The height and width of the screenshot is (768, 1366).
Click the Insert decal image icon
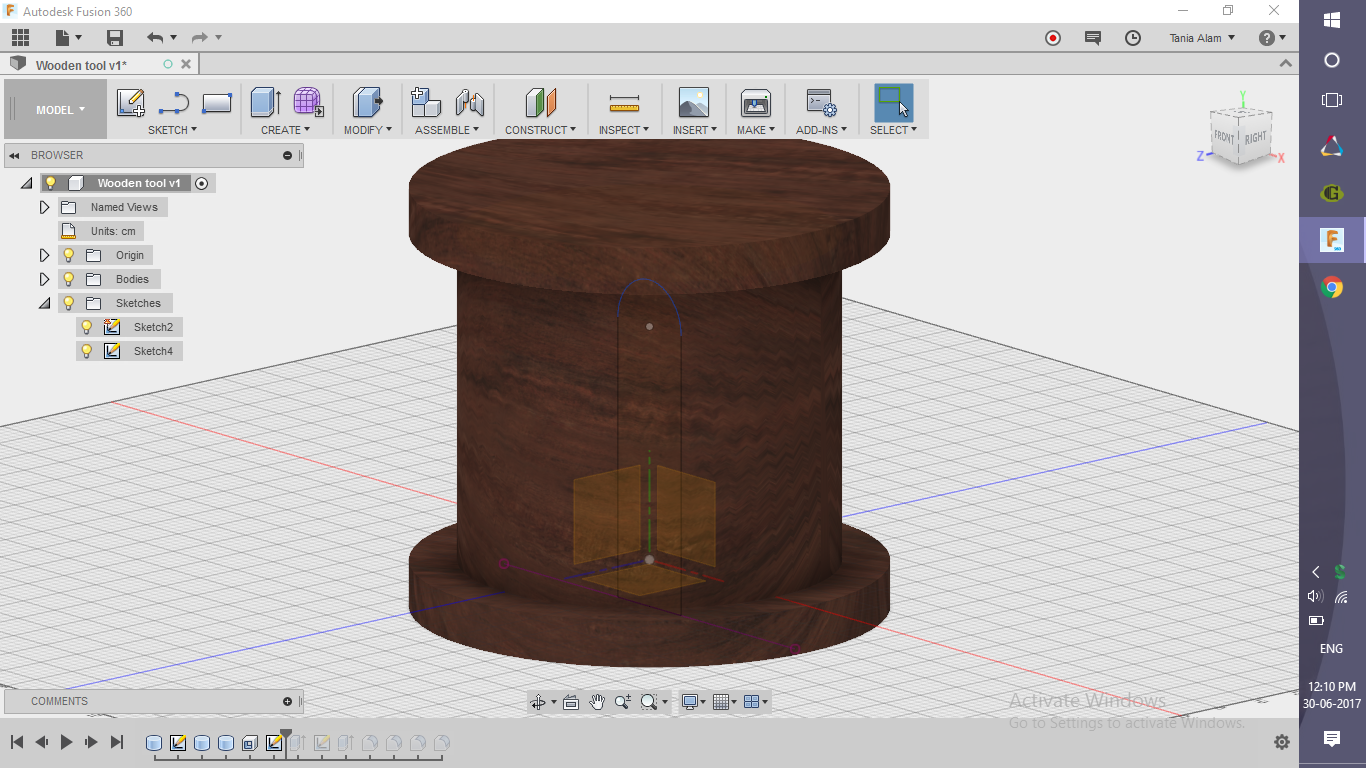[x=693, y=102]
